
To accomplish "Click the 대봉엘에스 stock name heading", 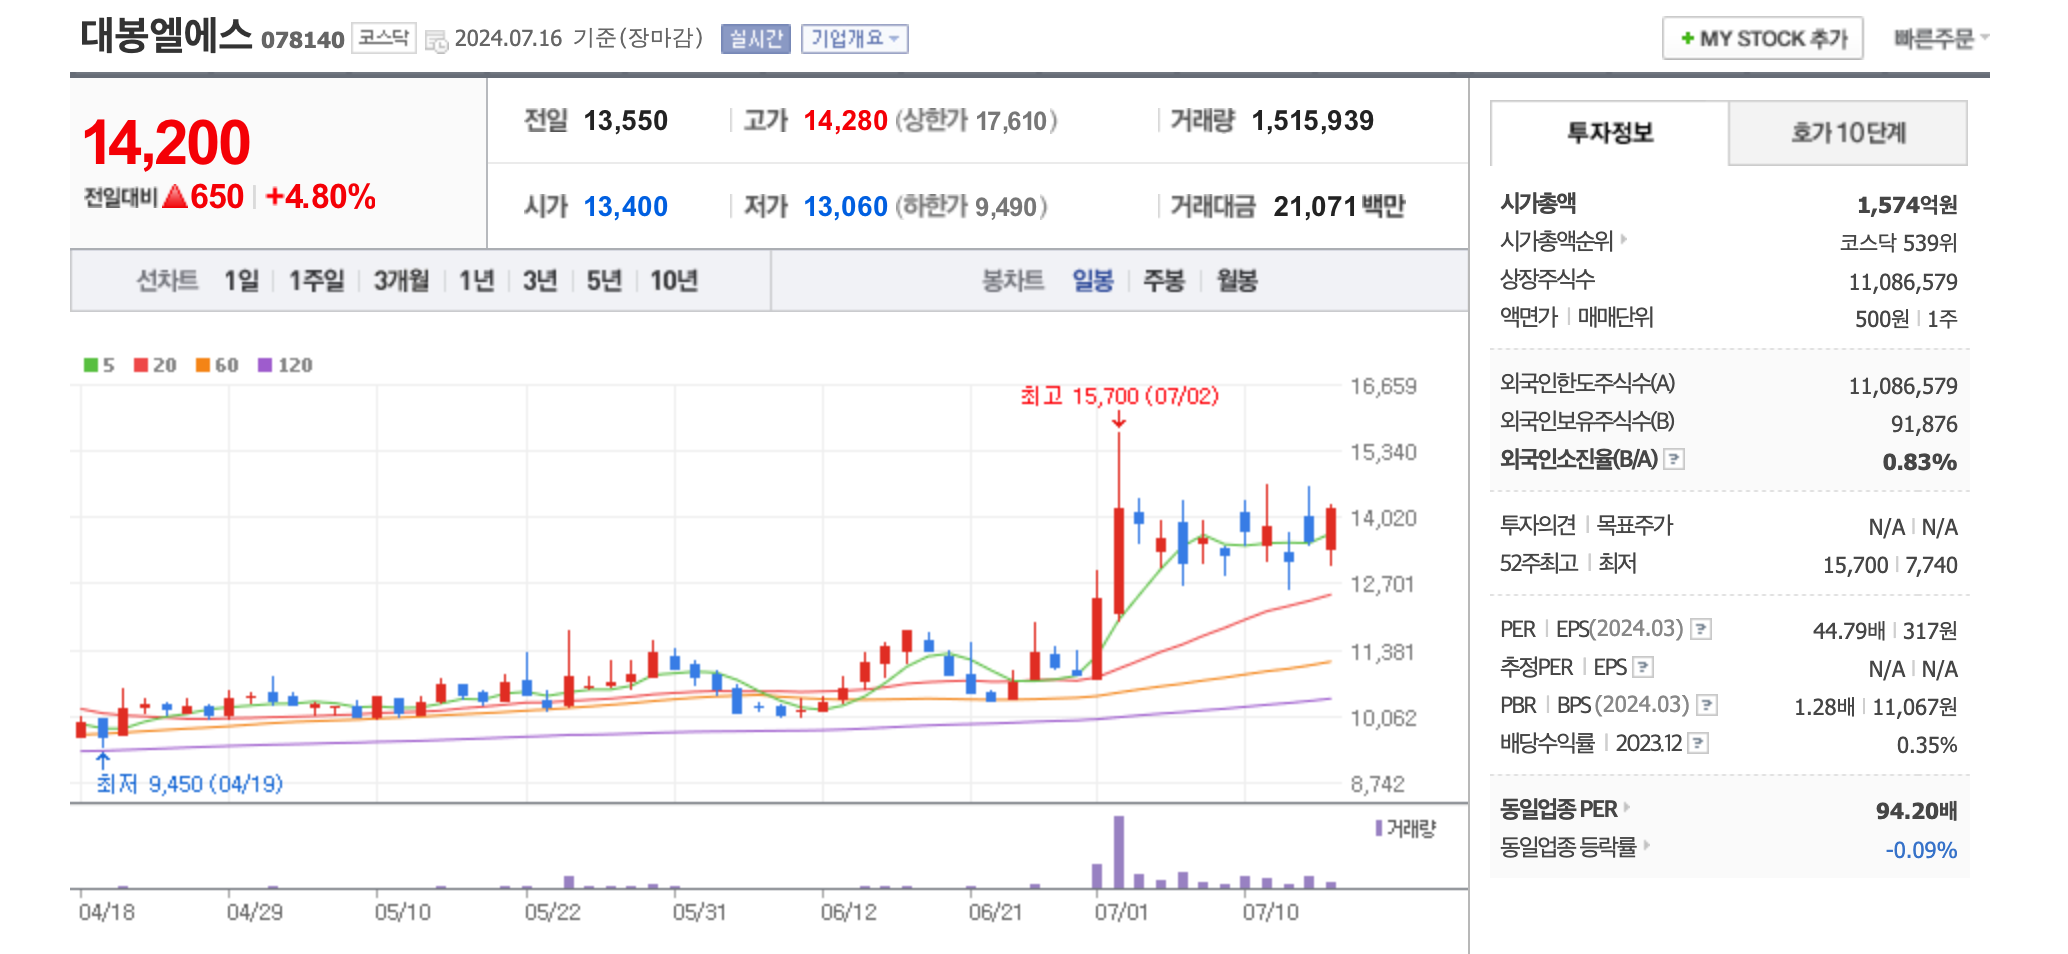I will tap(166, 35).
